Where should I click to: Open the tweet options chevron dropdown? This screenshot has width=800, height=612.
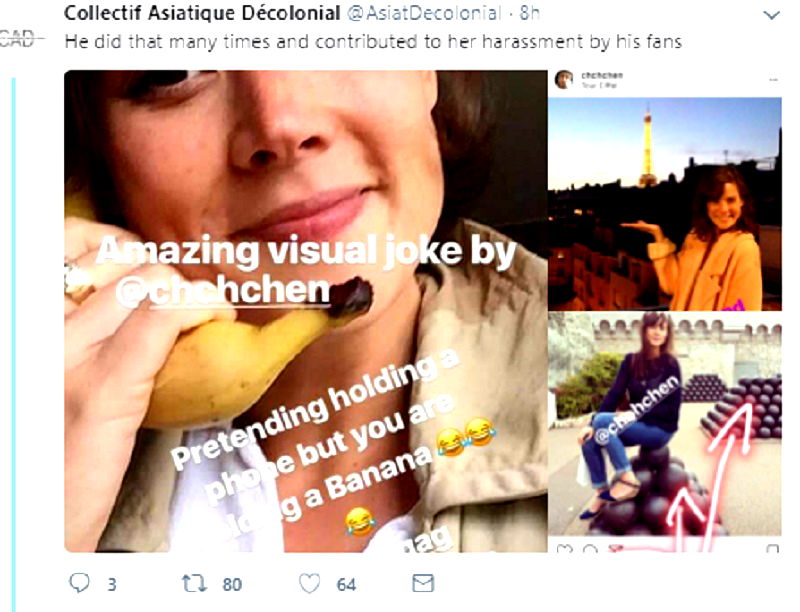tap(771, 15)
